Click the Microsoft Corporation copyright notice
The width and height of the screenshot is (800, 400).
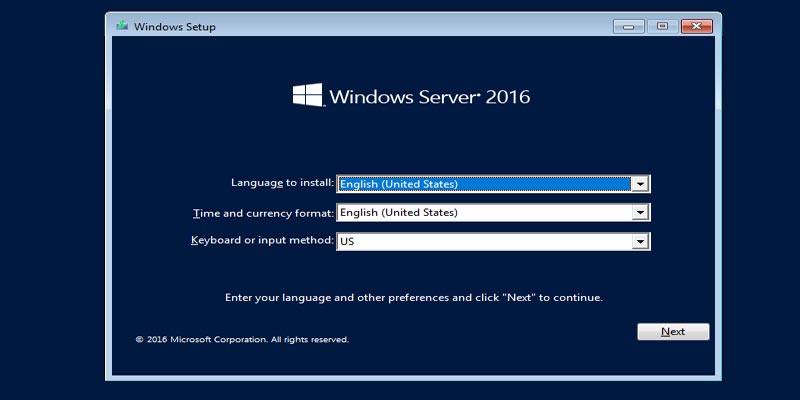point(242,340)
